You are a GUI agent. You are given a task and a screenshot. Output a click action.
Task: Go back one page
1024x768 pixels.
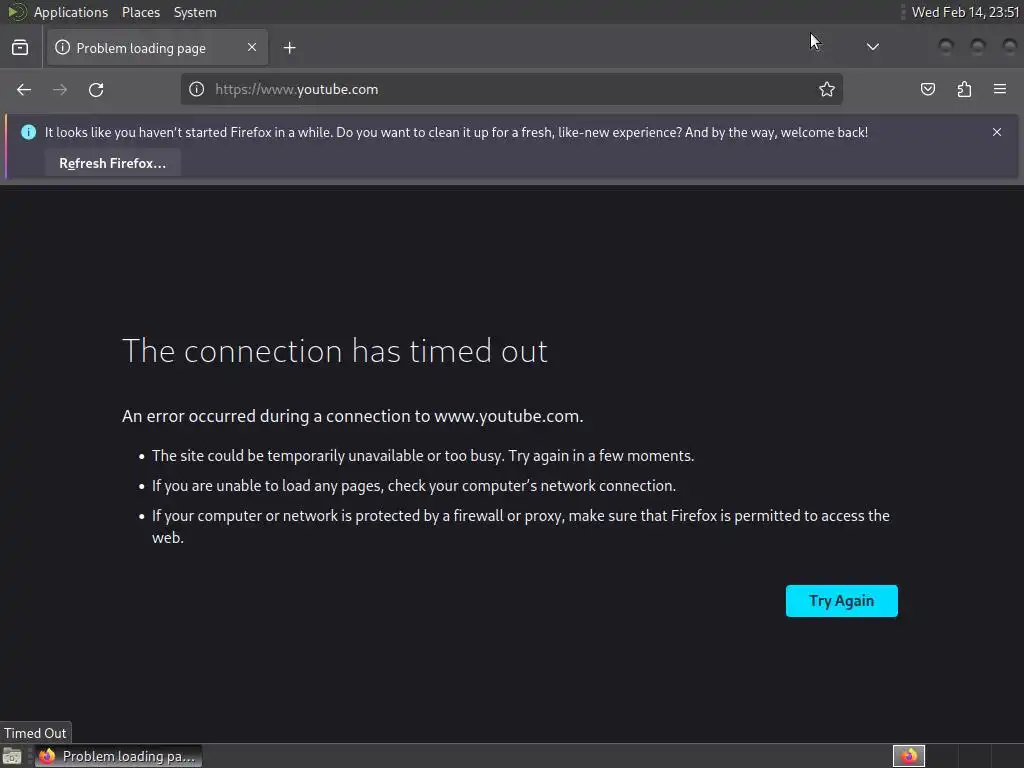24,89
